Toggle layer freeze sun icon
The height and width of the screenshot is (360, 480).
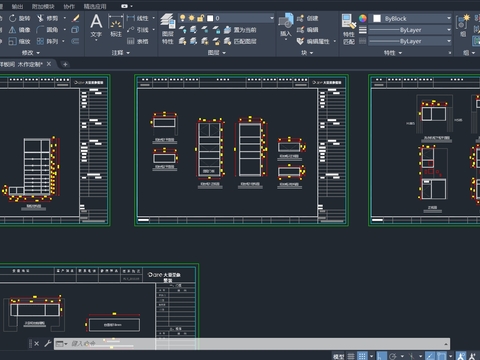191,18
